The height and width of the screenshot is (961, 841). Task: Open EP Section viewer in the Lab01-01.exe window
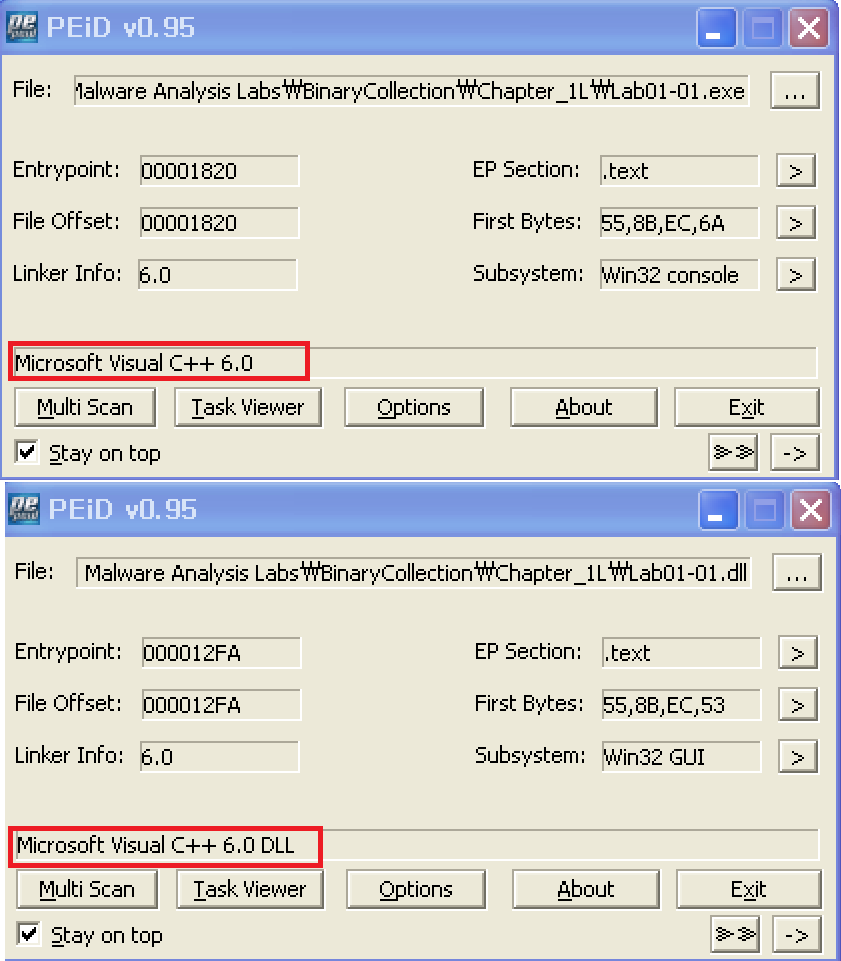[x=795, y=170]
